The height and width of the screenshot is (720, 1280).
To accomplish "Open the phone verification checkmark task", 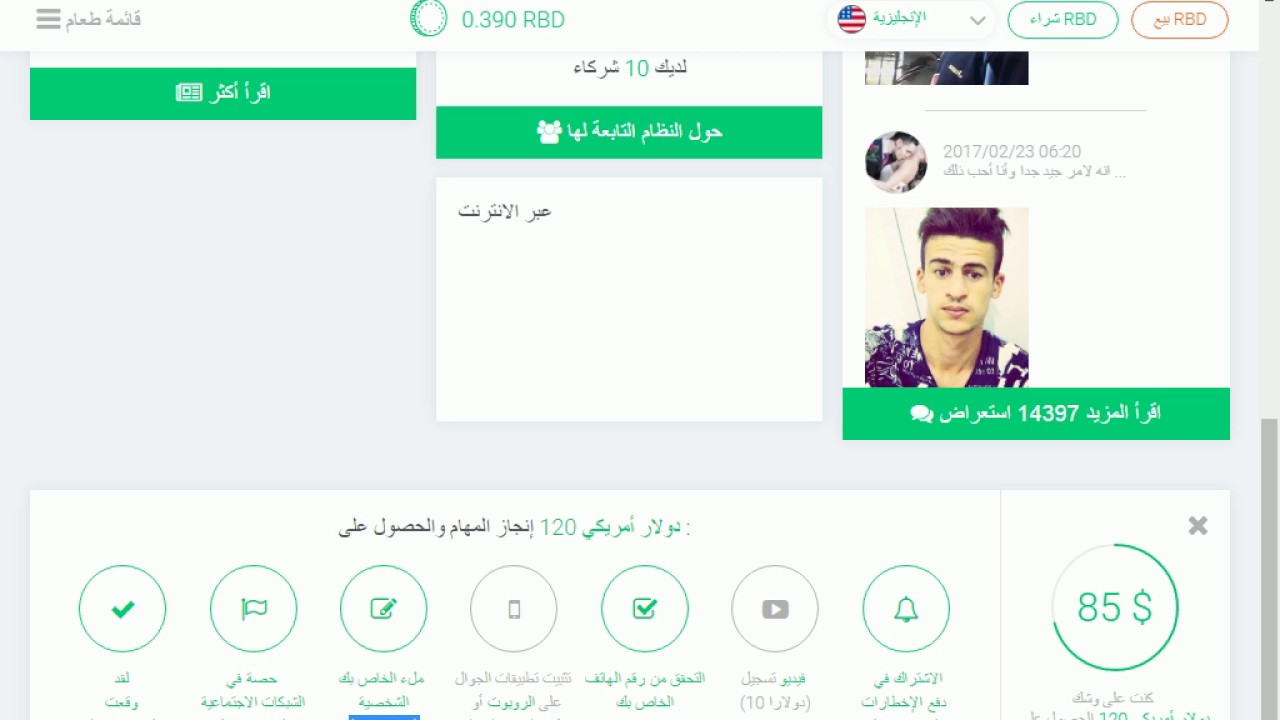I will tap(645, 609).
